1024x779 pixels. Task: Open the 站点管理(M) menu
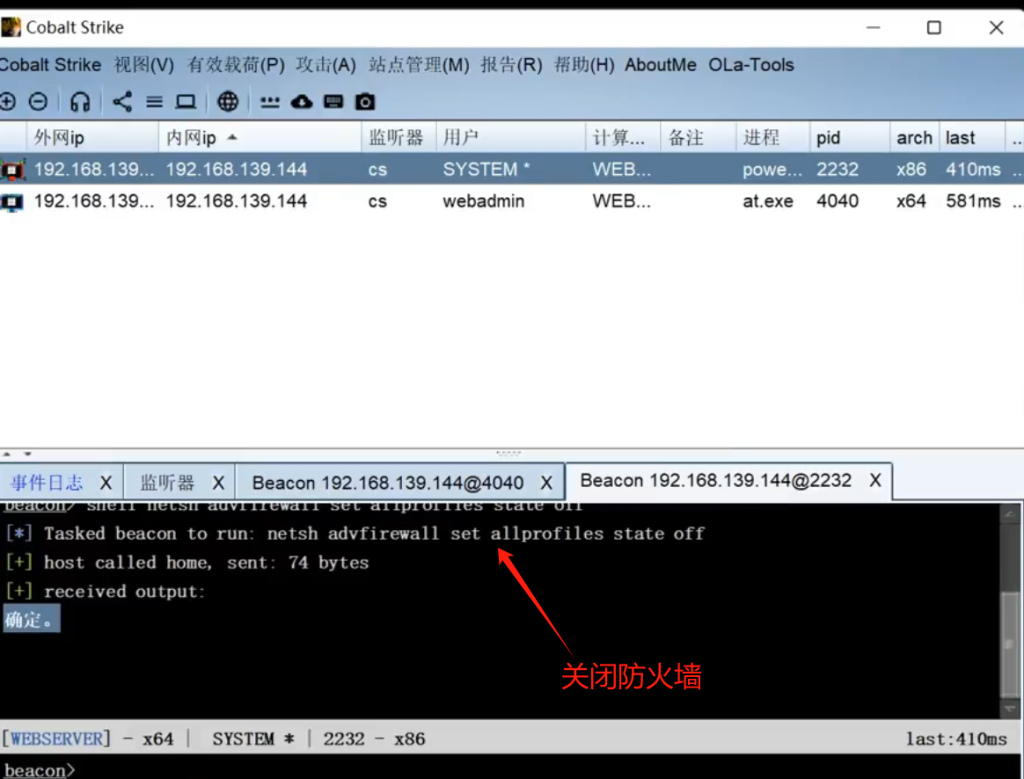coord(419,65)
